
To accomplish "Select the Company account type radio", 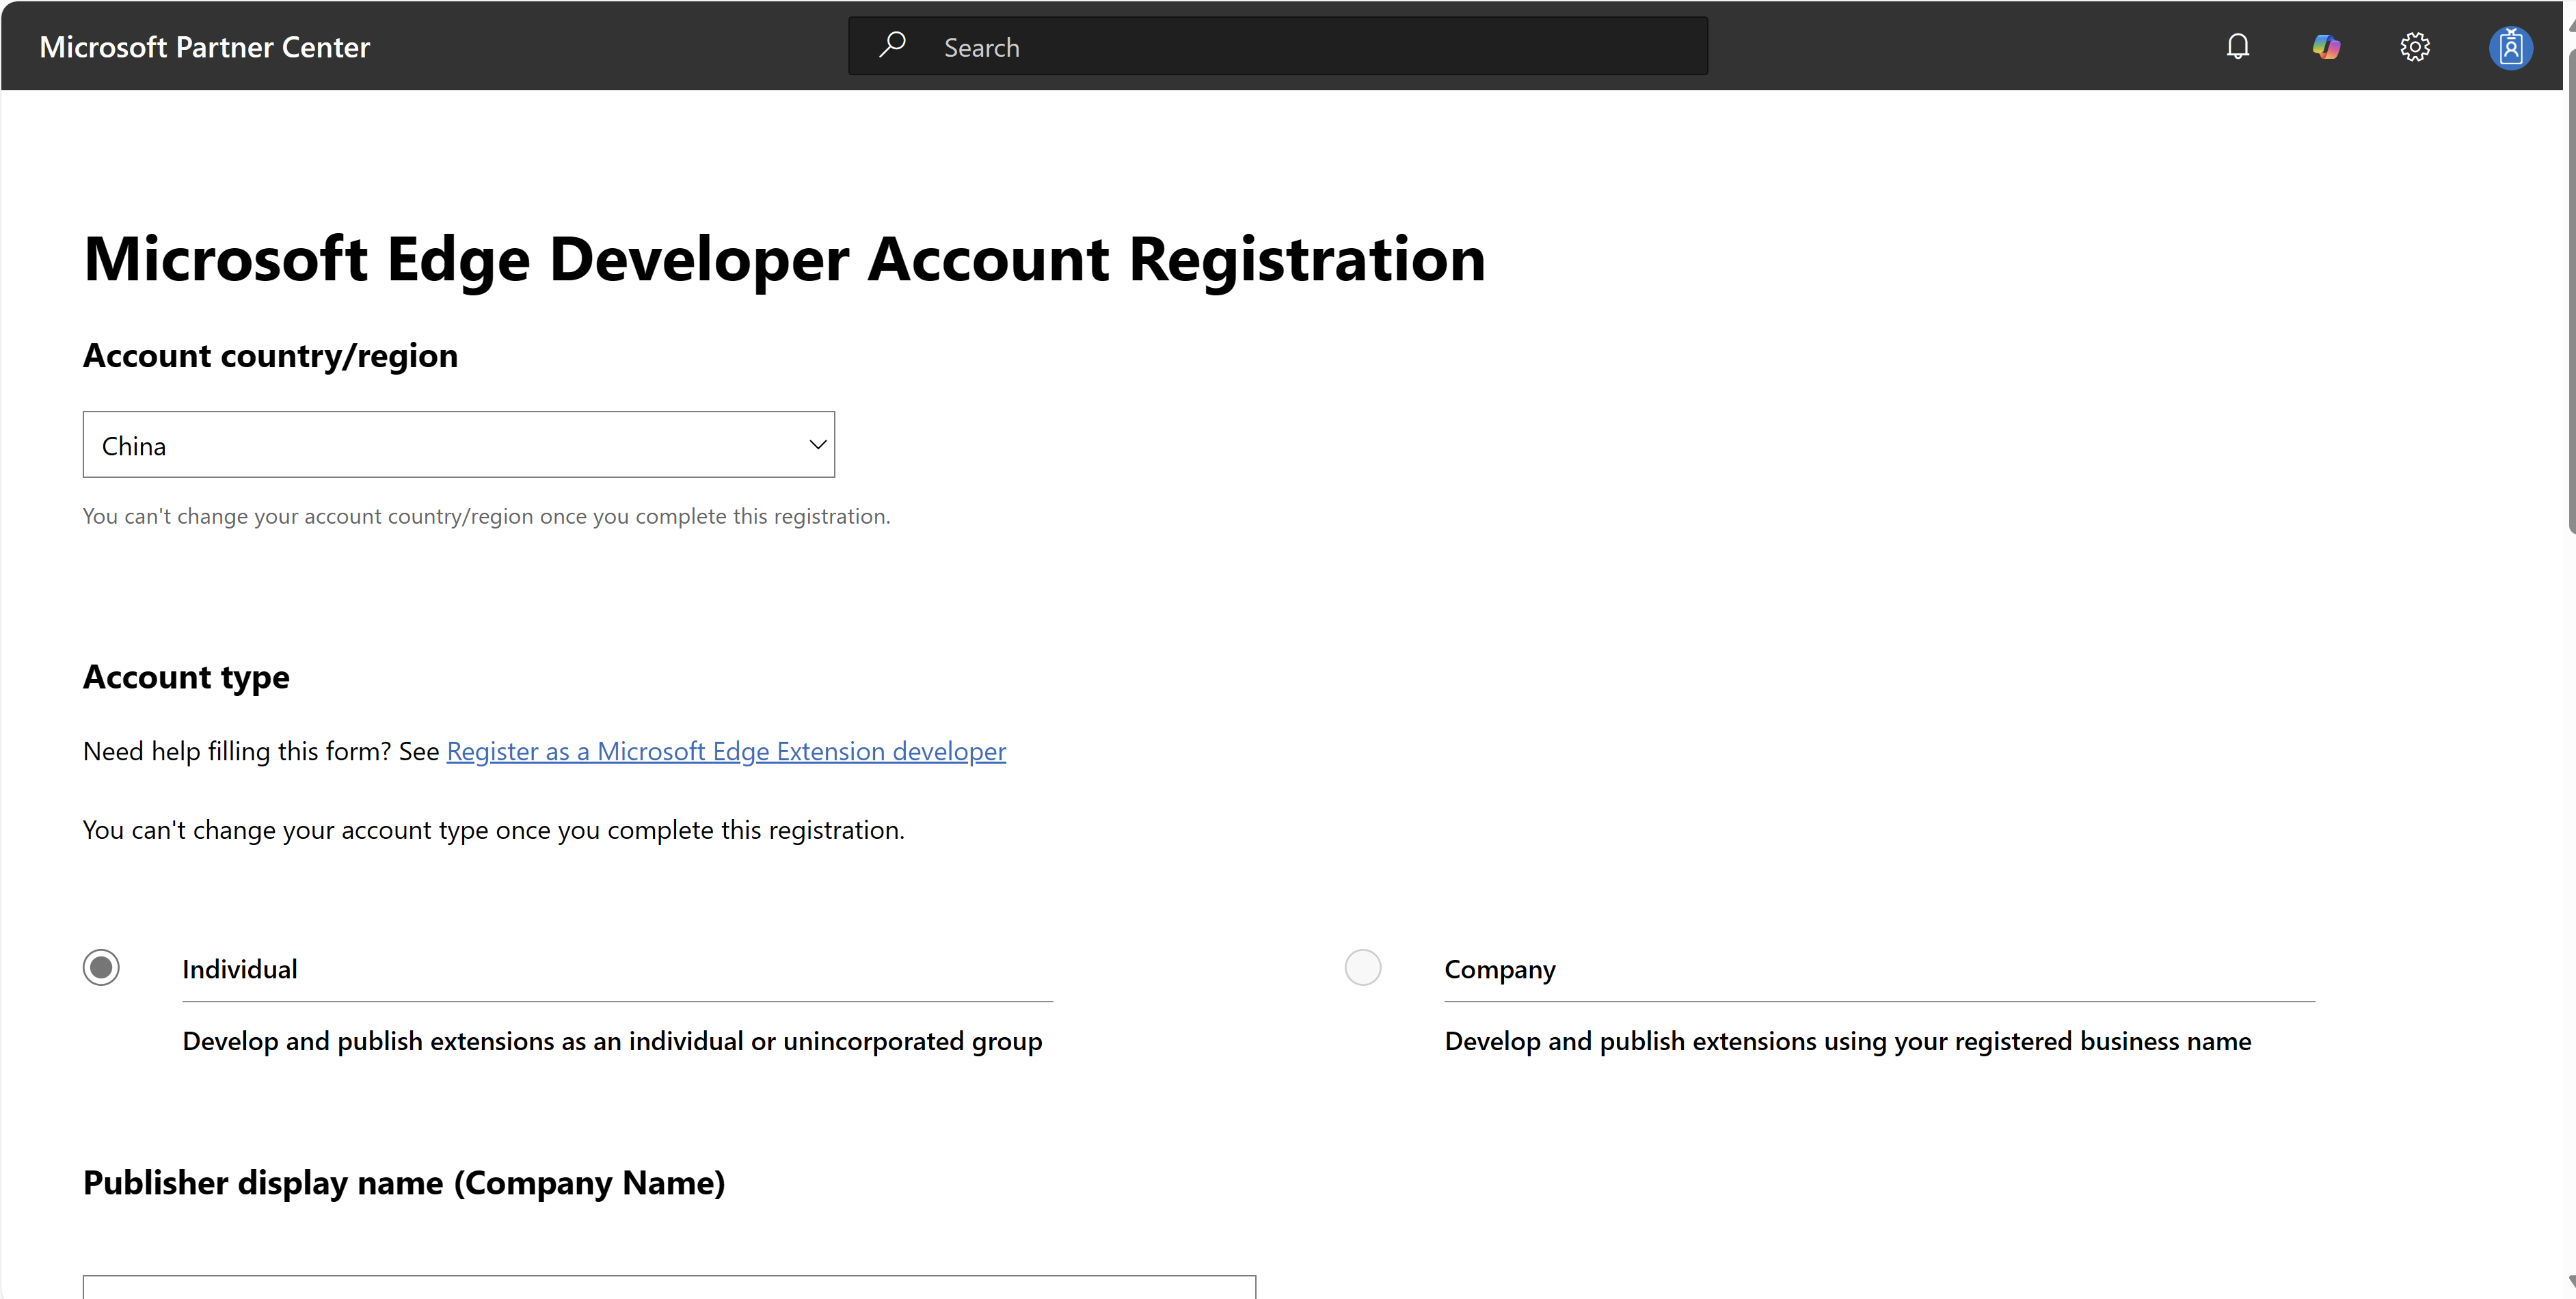I will click(1363, 968).
